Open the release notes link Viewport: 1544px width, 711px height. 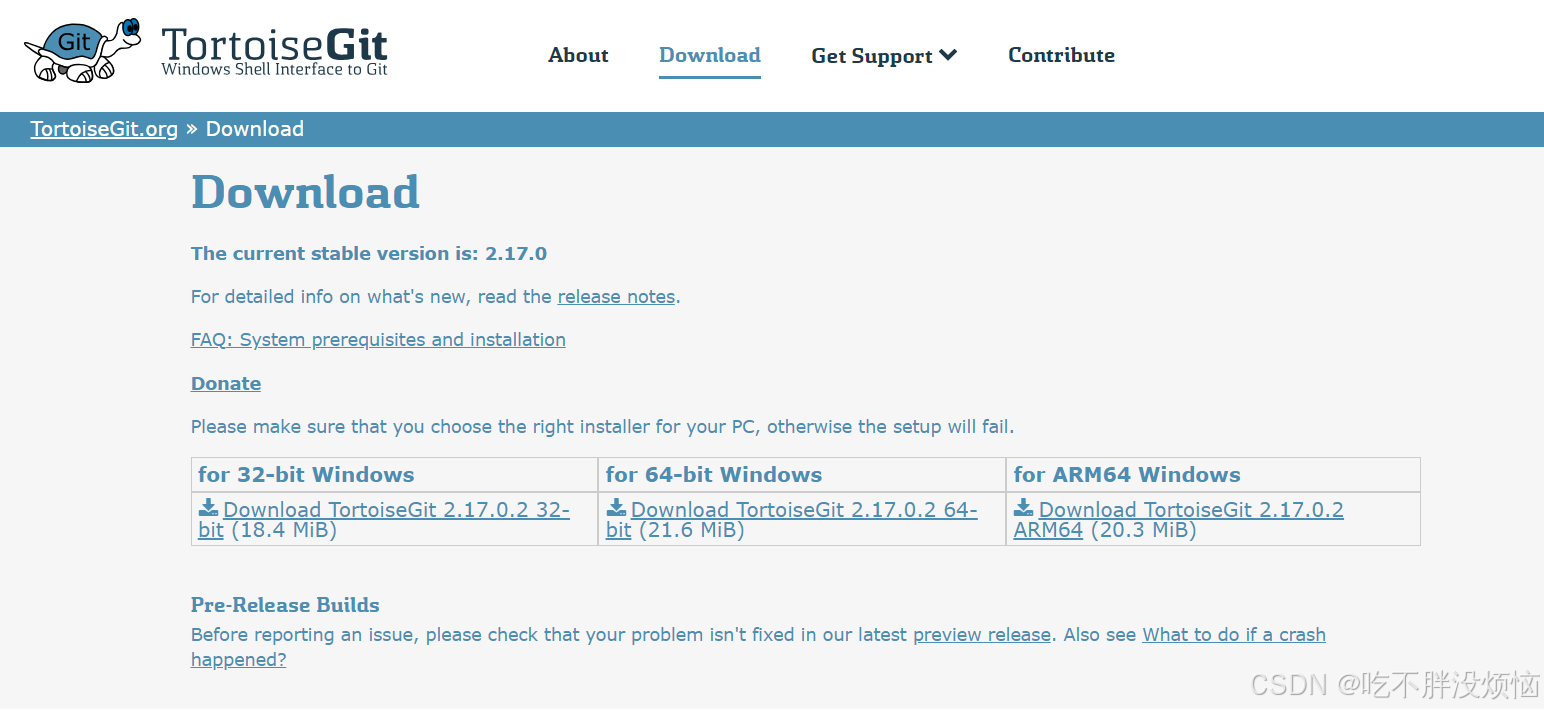coord(616,296)
